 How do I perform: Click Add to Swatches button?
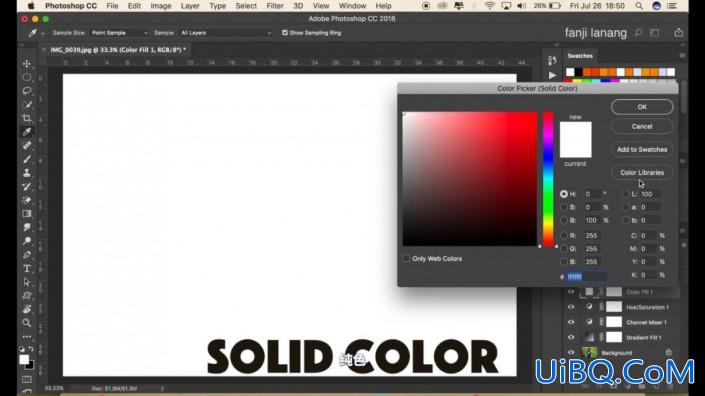[x=642, y=149]
